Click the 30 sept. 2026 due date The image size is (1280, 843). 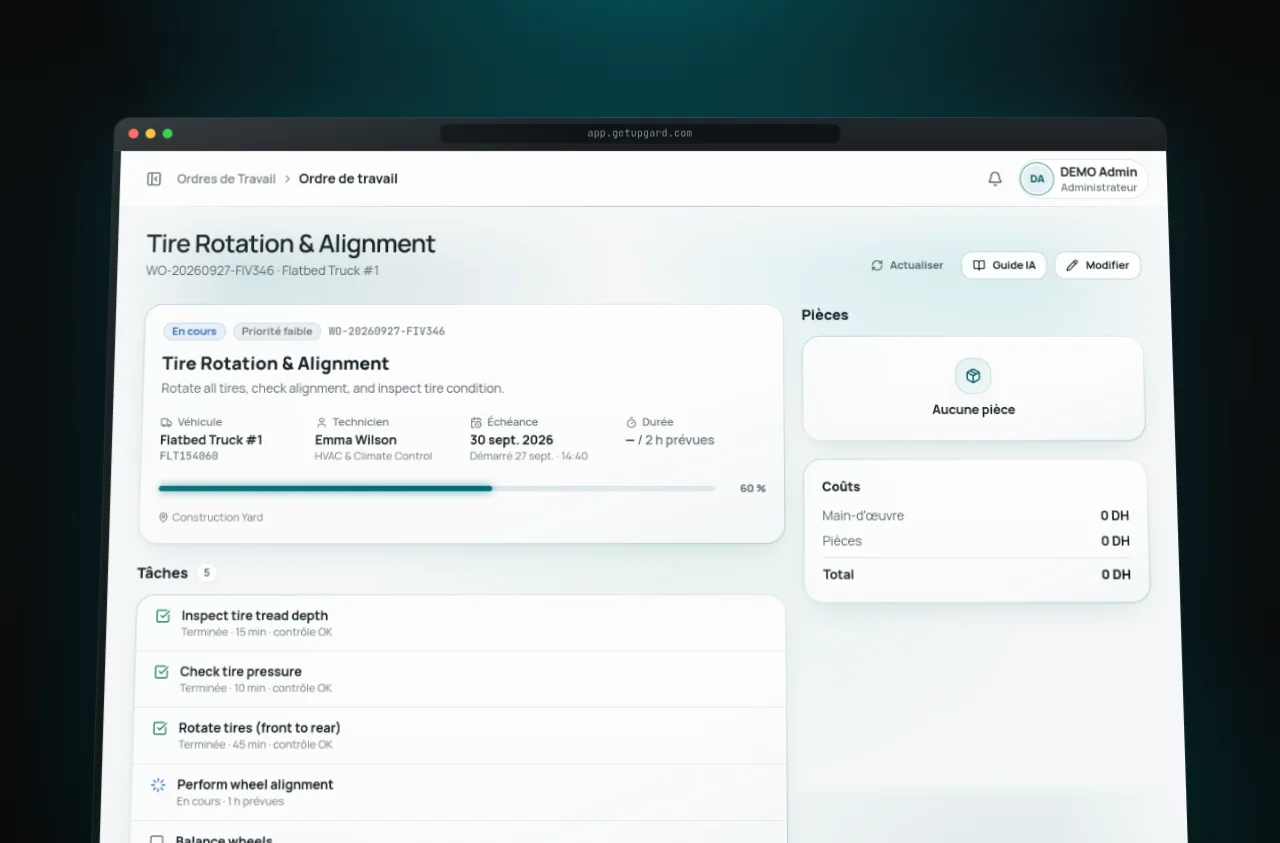point(512,440)
